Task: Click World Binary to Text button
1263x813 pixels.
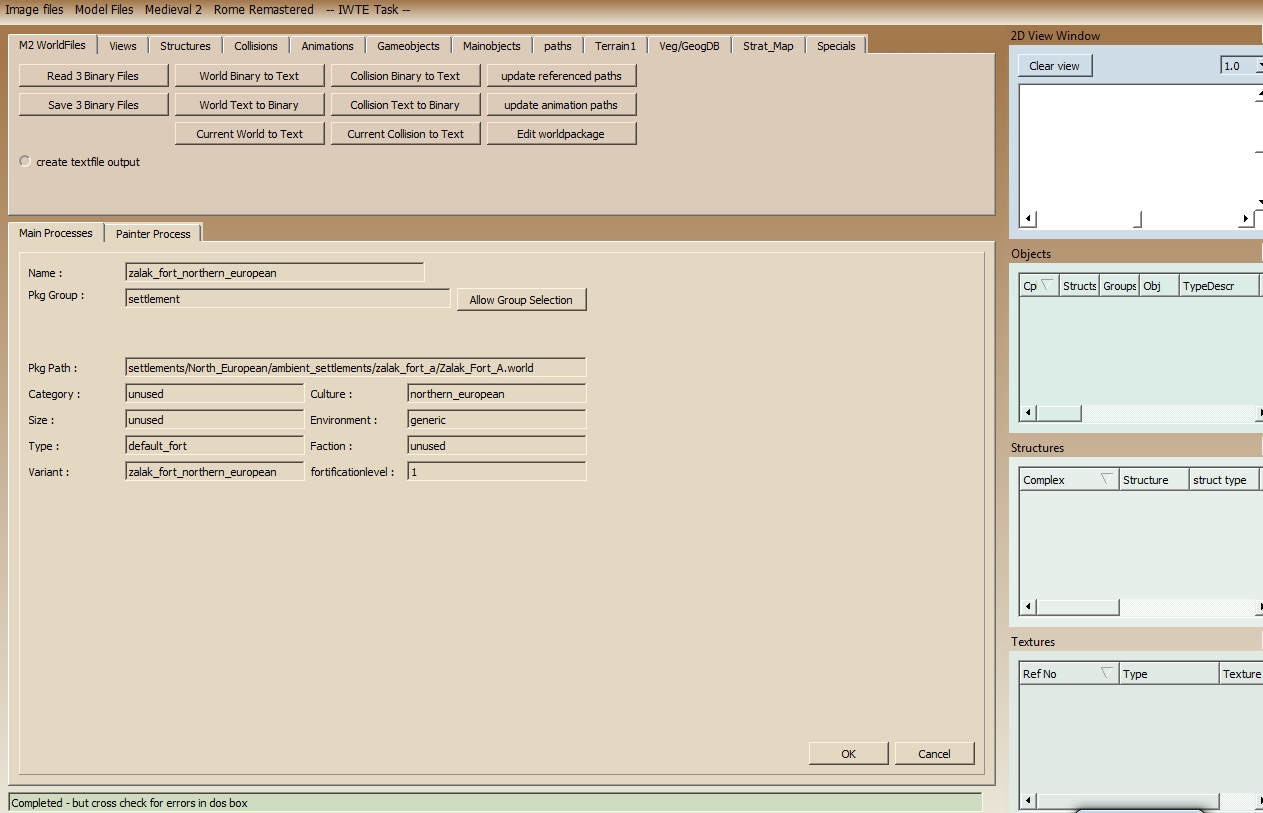Action: point(249,76)
